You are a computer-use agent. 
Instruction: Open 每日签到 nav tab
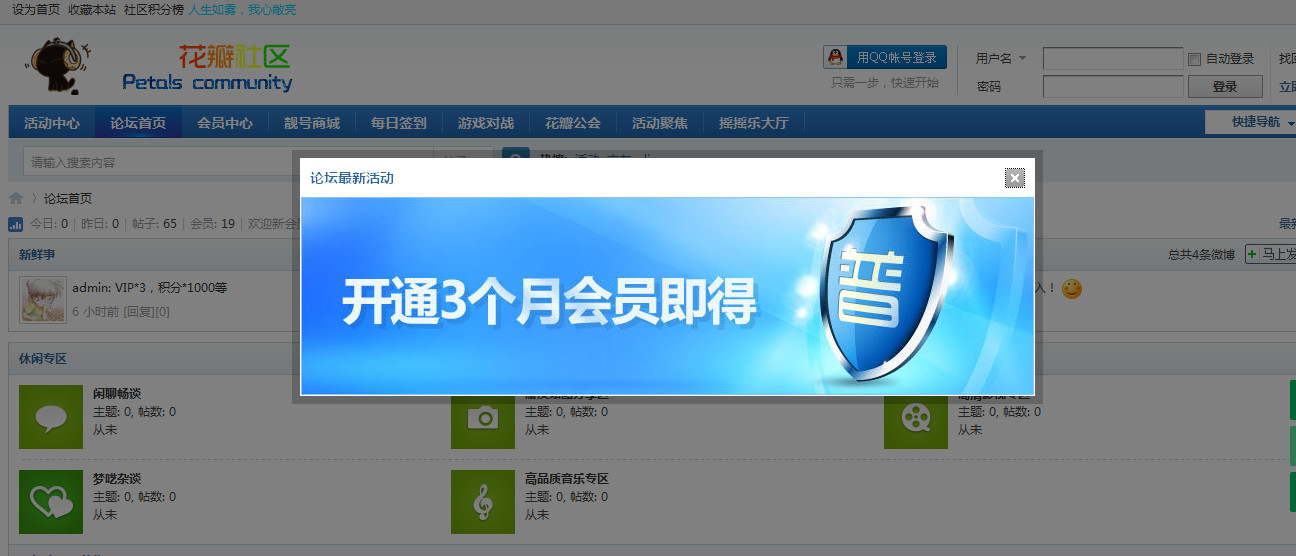(x=399, y=123)
